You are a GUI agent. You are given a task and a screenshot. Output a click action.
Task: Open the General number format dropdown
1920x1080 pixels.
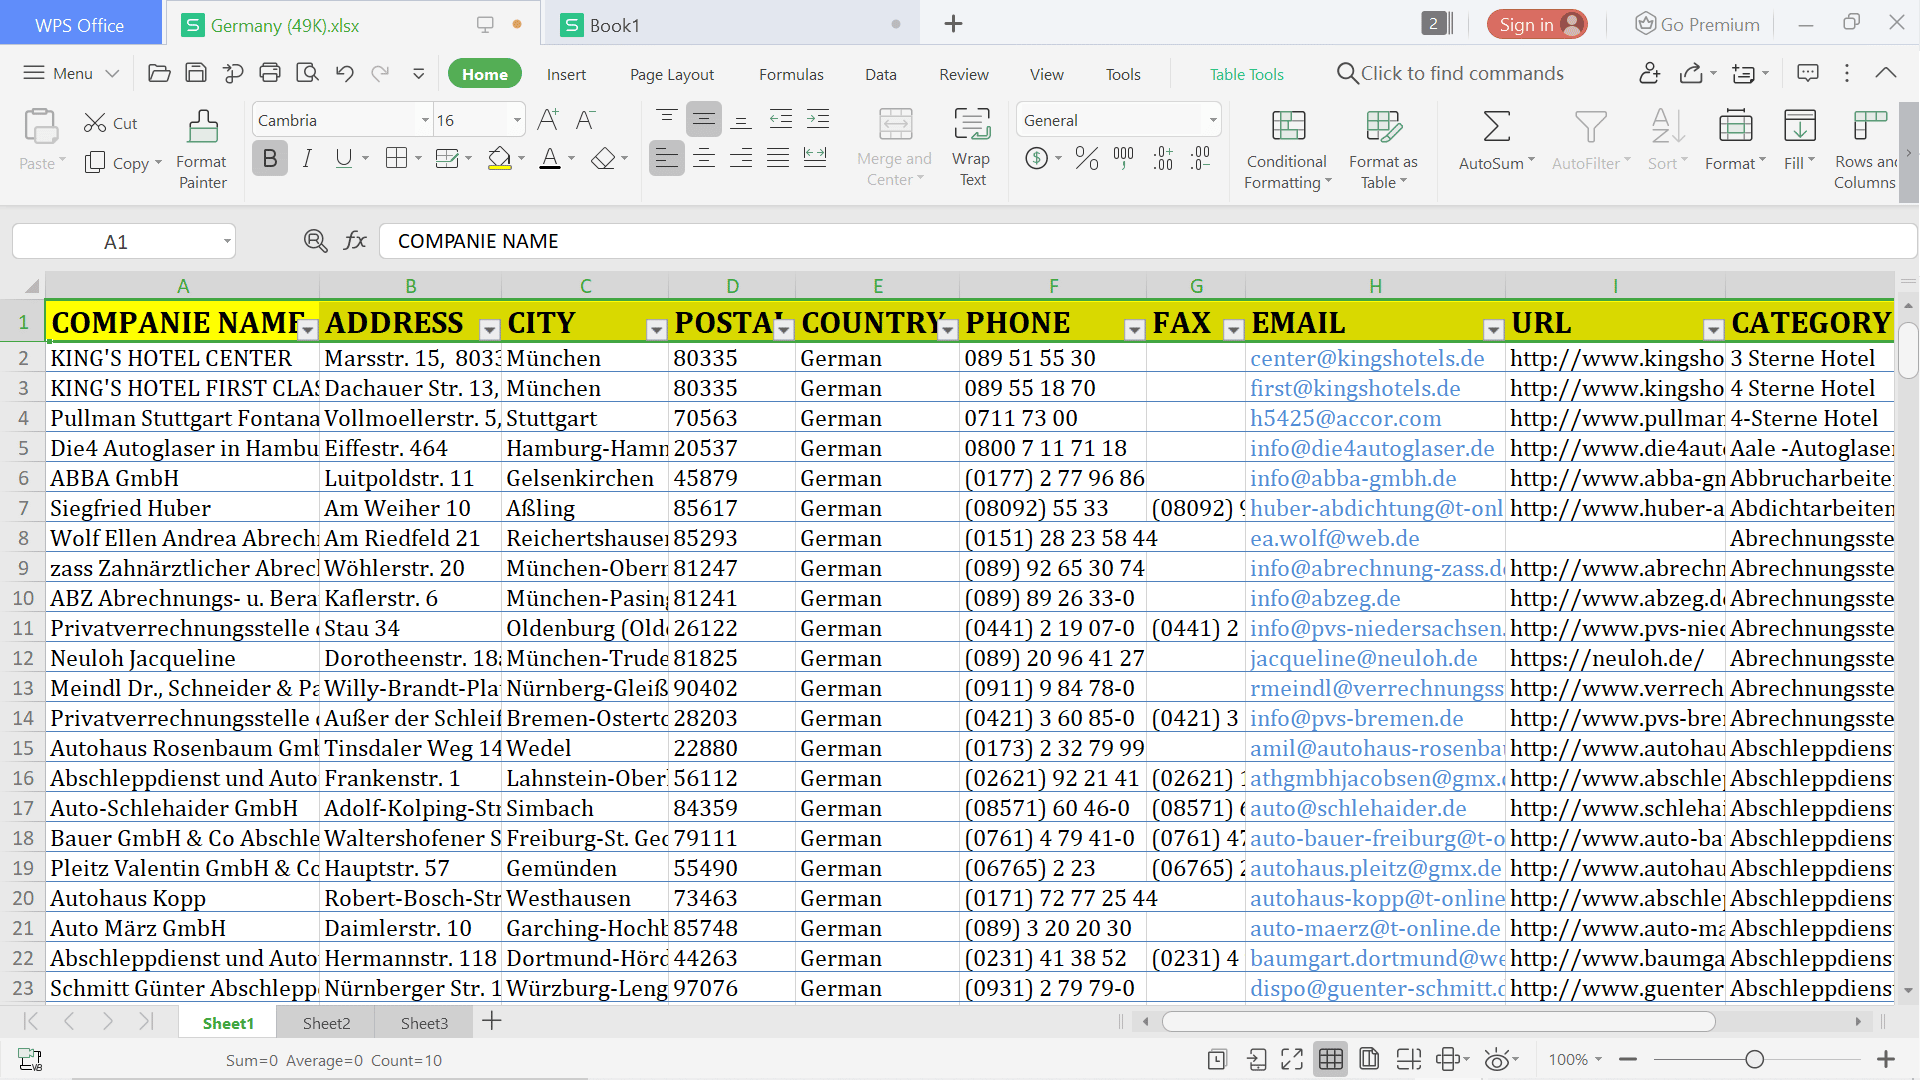click(x=1213, y=120)
